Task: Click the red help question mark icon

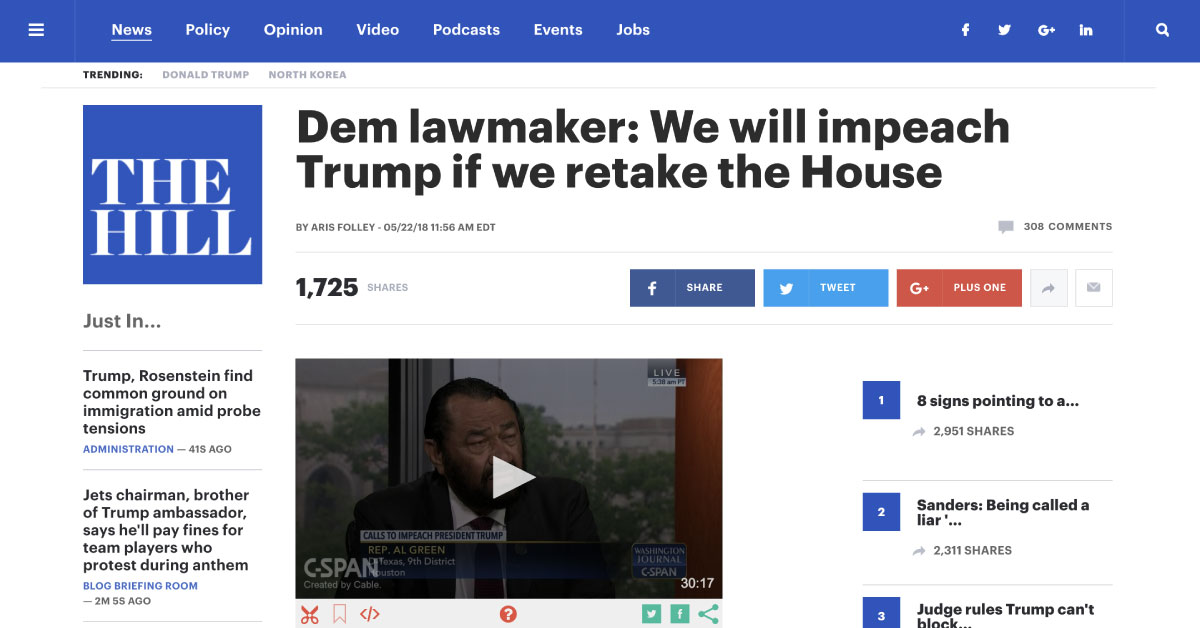Action: coord(508,614)
